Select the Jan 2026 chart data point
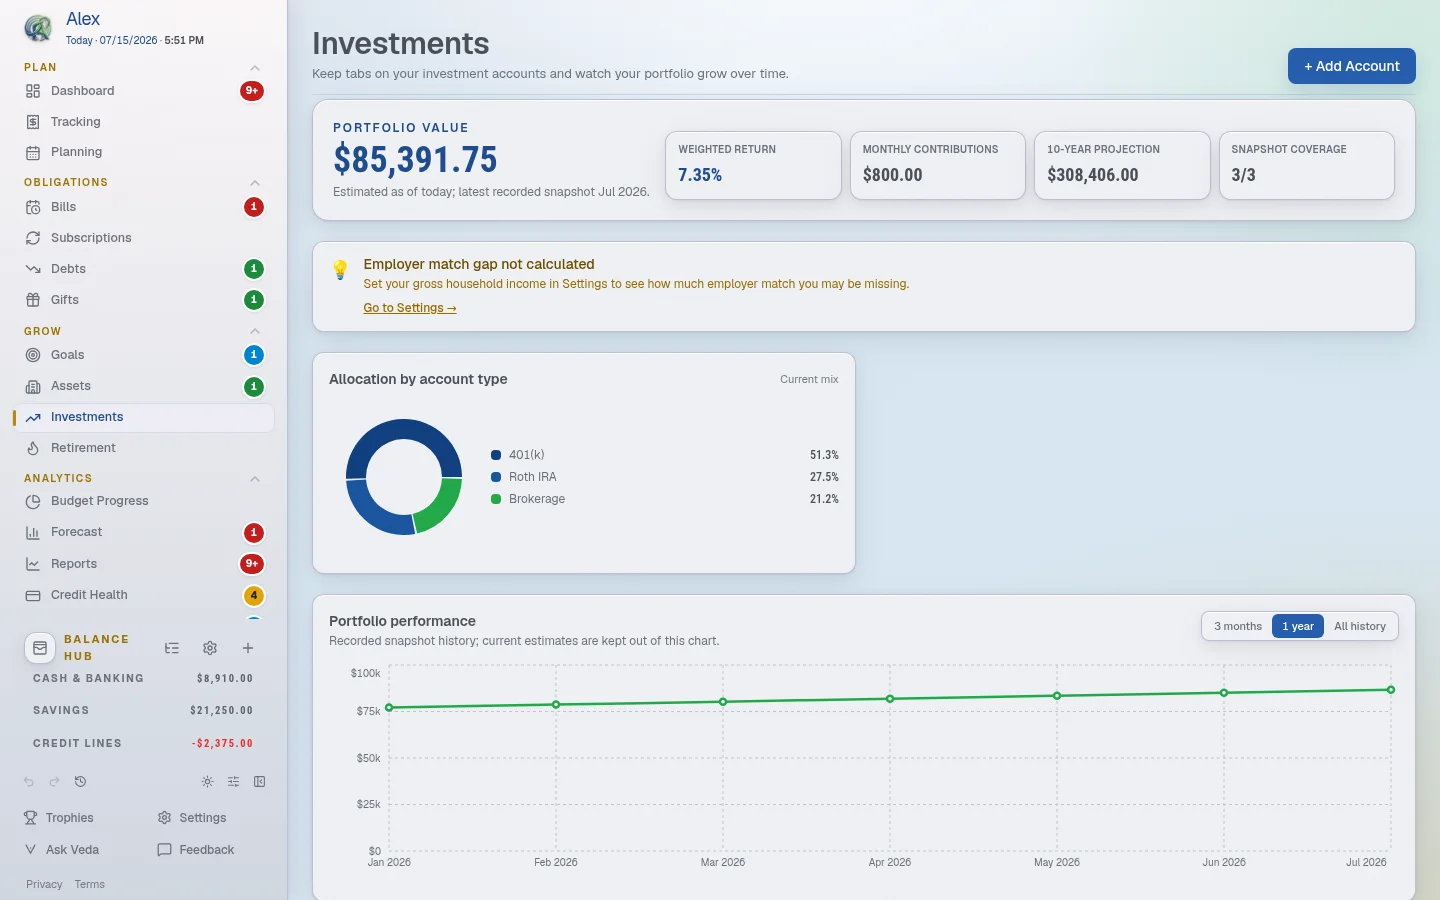Screen dimensions: 1440x900 point(389,708)
